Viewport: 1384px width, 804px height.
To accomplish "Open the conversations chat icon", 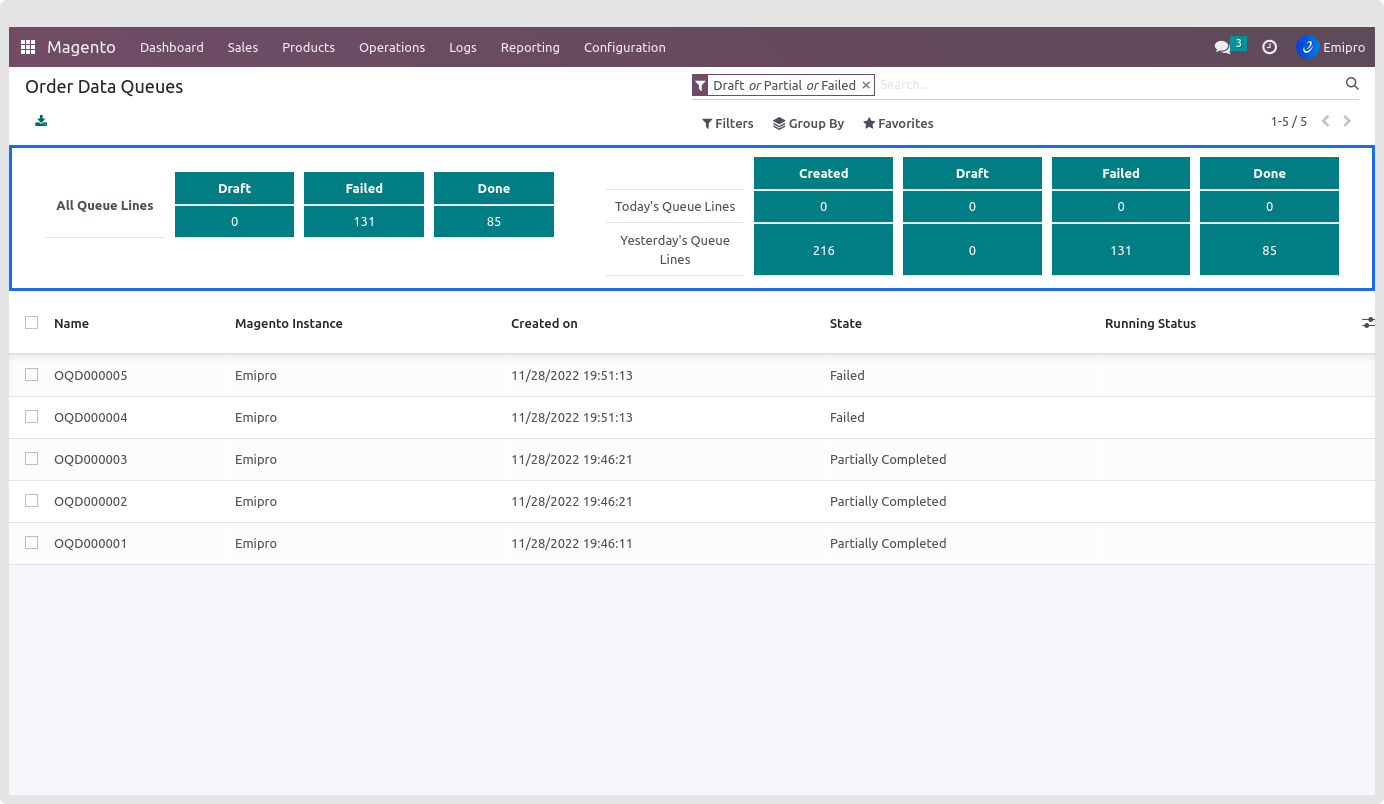I will [x=1222, y=47].
